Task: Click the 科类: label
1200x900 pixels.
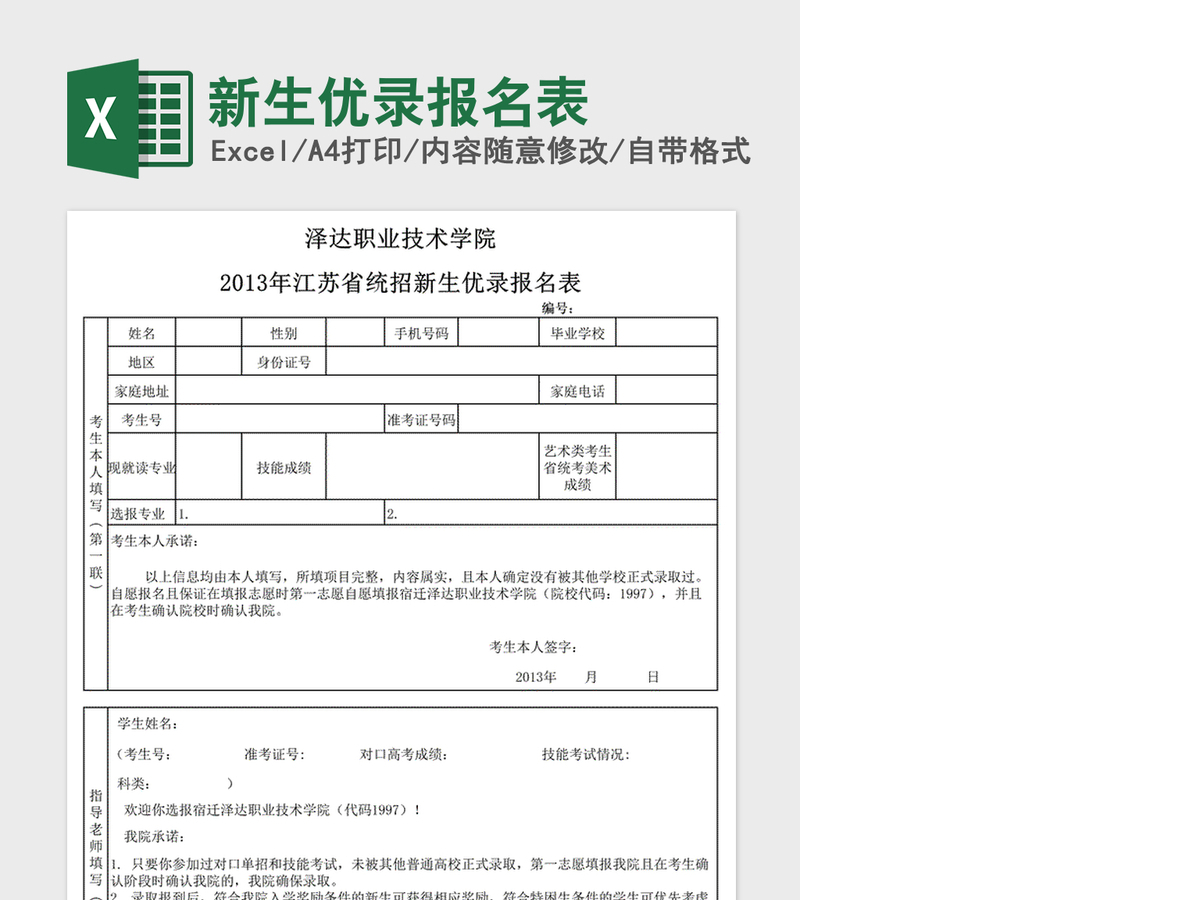Action: coord(134,783)
